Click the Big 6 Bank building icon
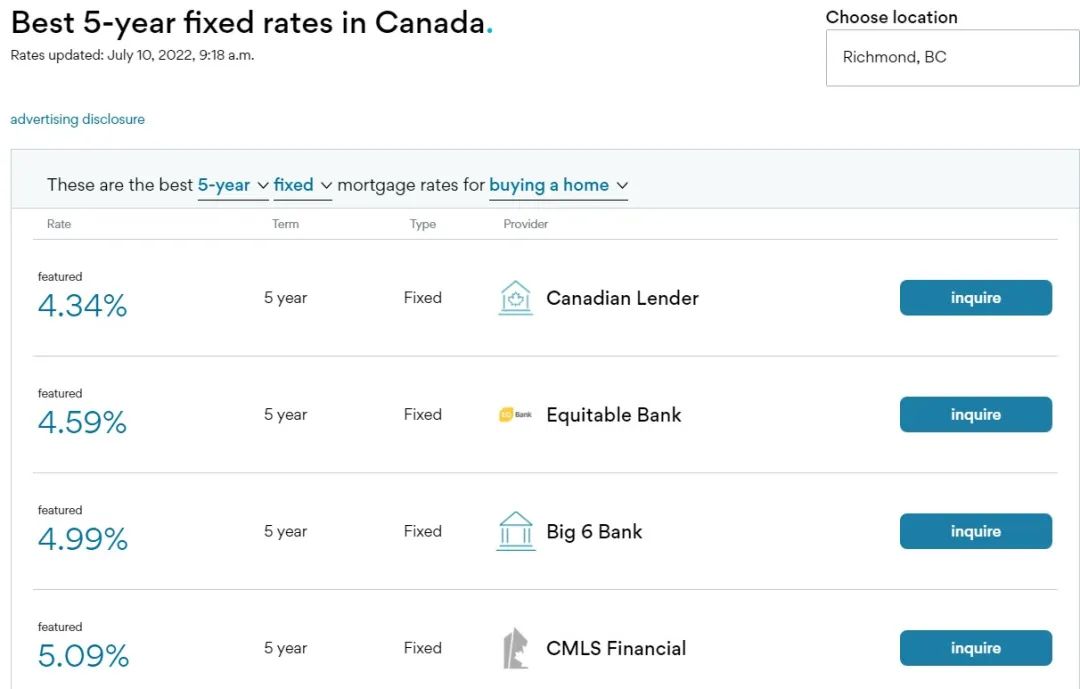Screen dimensions: 1080x689 pos(515,531)
